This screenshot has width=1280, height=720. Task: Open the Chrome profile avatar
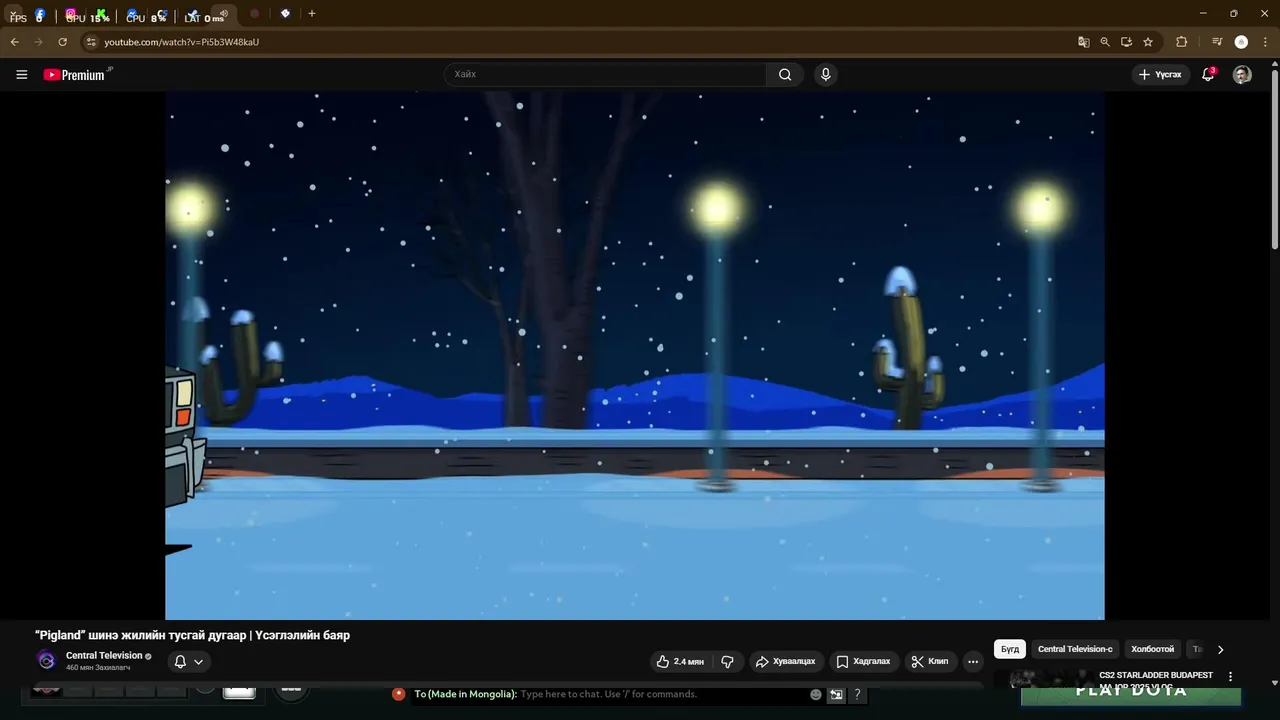[x=1241, y=42]
